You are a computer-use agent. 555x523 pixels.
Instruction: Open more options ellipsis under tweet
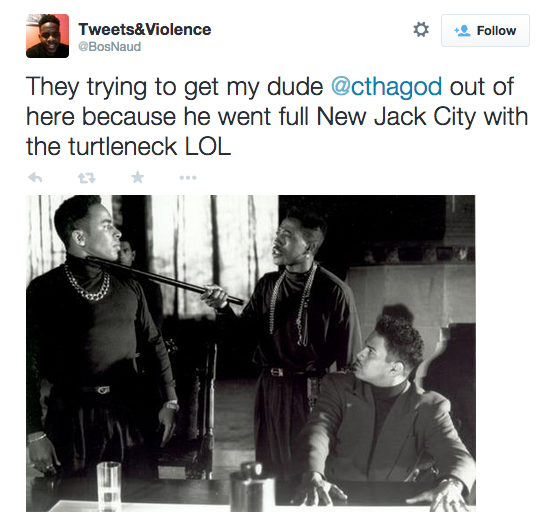coord(188,178)
